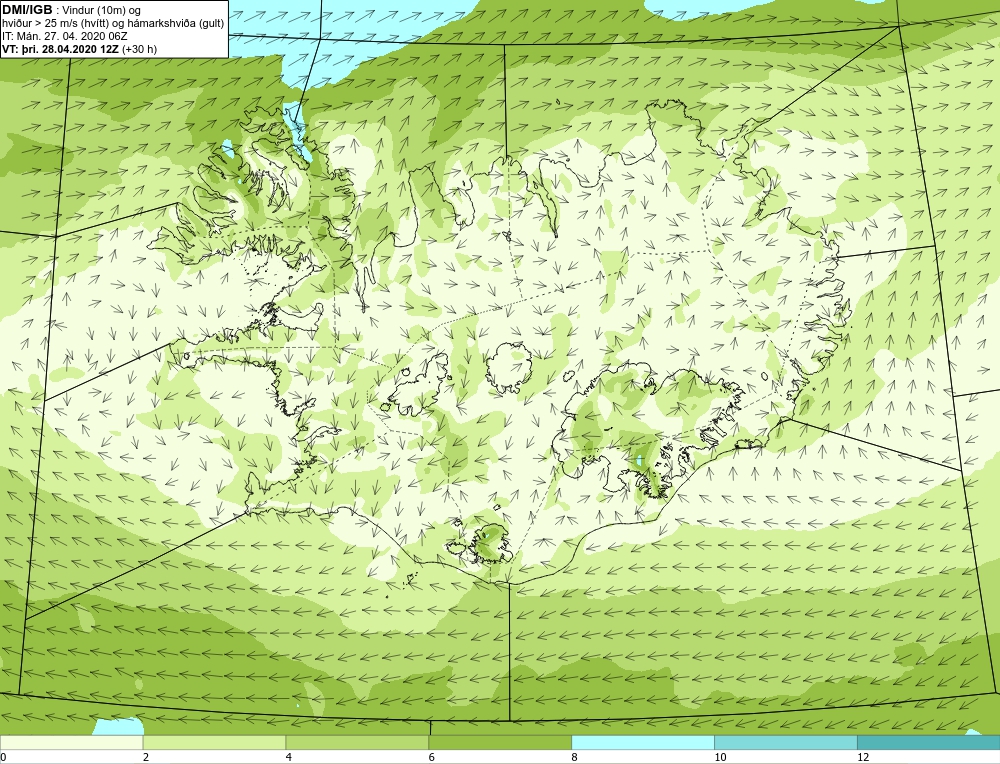Click legend tick label '8'

point(575,757)
